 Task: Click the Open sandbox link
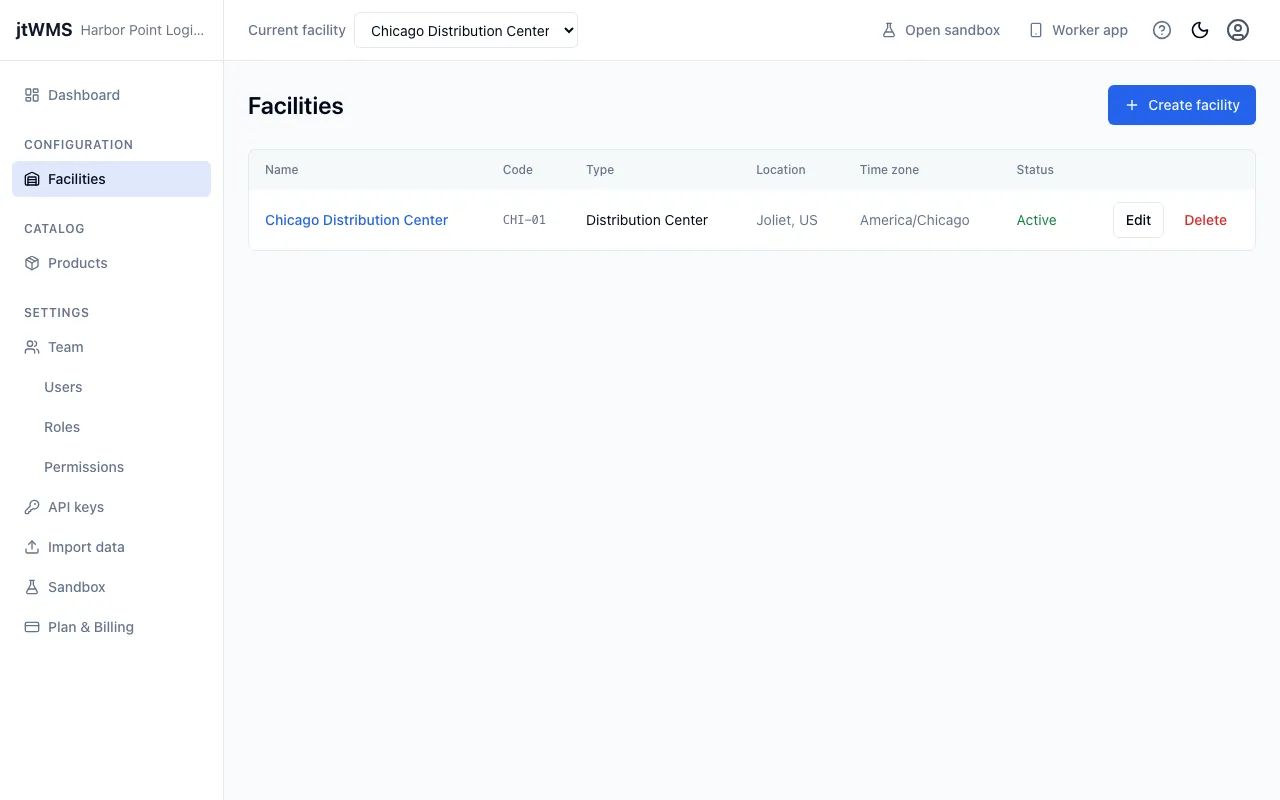click(940, 30)
